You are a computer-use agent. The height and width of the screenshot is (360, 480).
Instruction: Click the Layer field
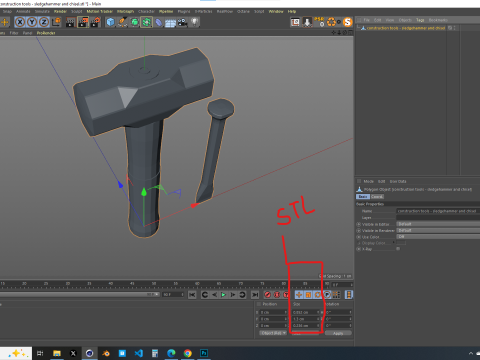438,217
